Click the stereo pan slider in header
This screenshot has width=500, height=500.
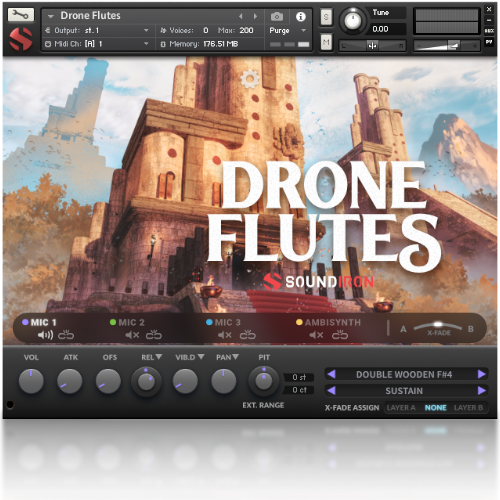click(372, 45)
